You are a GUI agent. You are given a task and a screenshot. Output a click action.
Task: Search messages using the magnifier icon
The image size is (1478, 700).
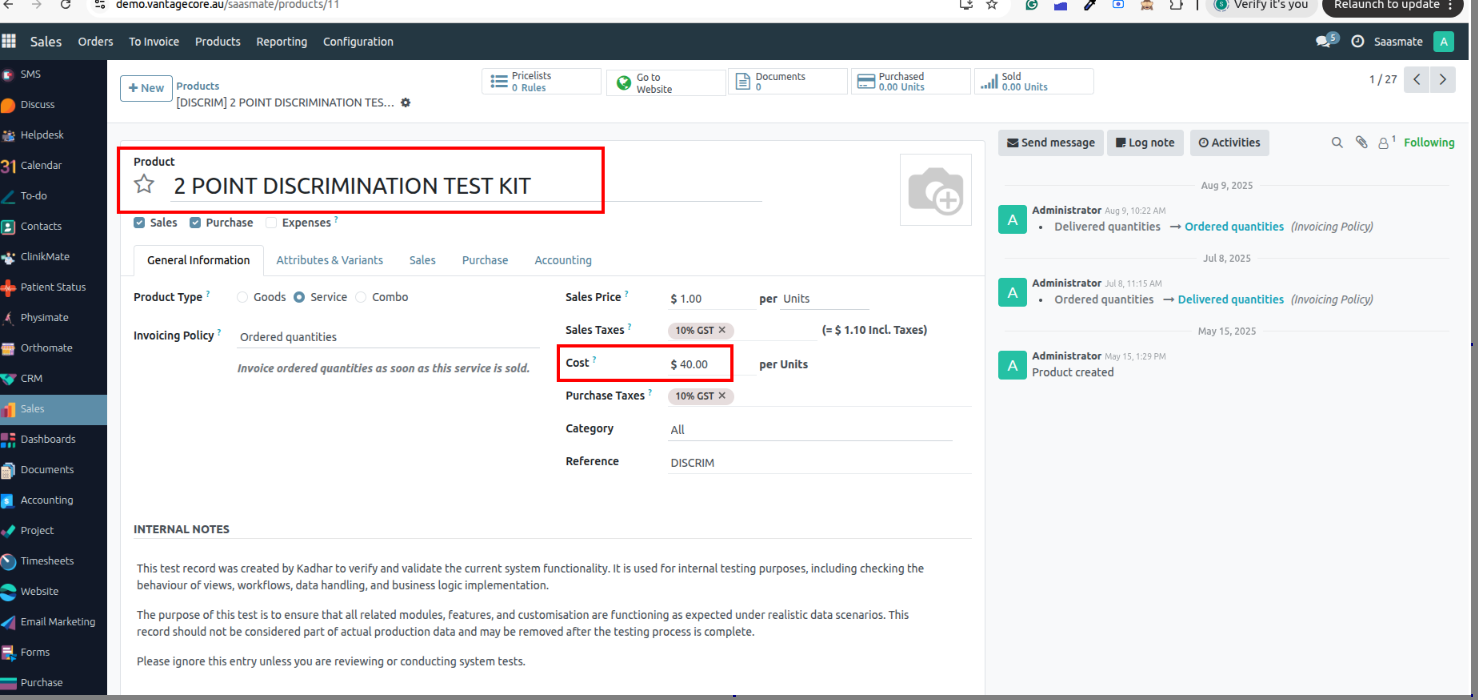(x=1337, y=143)
